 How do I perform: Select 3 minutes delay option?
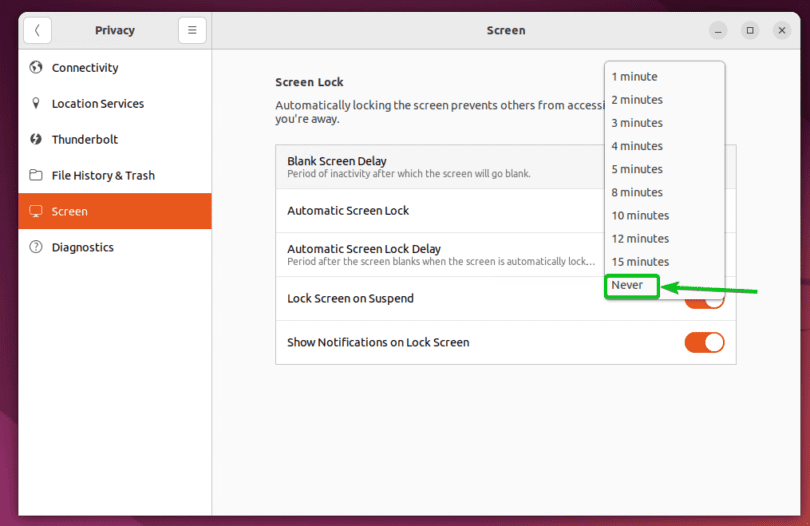(637, 123)
